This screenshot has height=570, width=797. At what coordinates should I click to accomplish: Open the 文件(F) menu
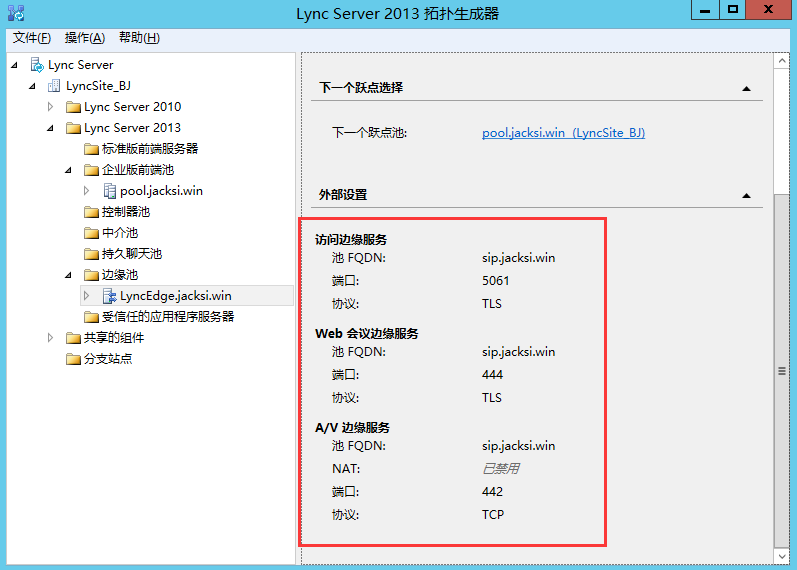[x=32, y=38]
